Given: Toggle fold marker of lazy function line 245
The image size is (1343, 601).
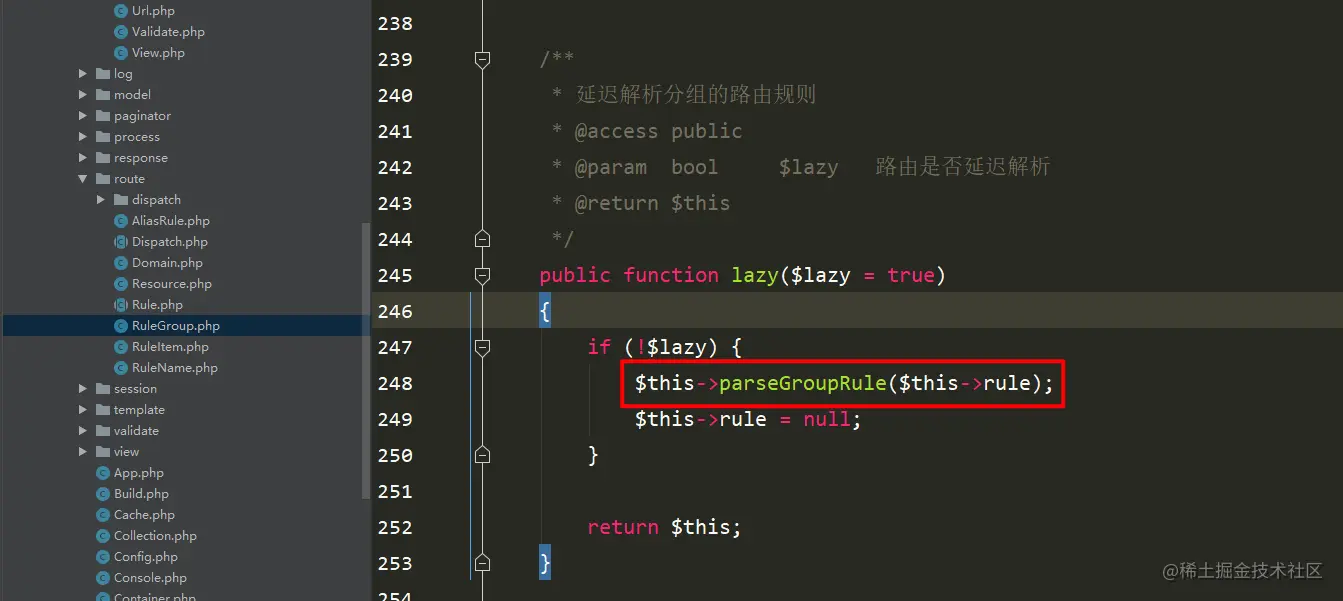Looking at the screenshot, I should click(482, 275).
